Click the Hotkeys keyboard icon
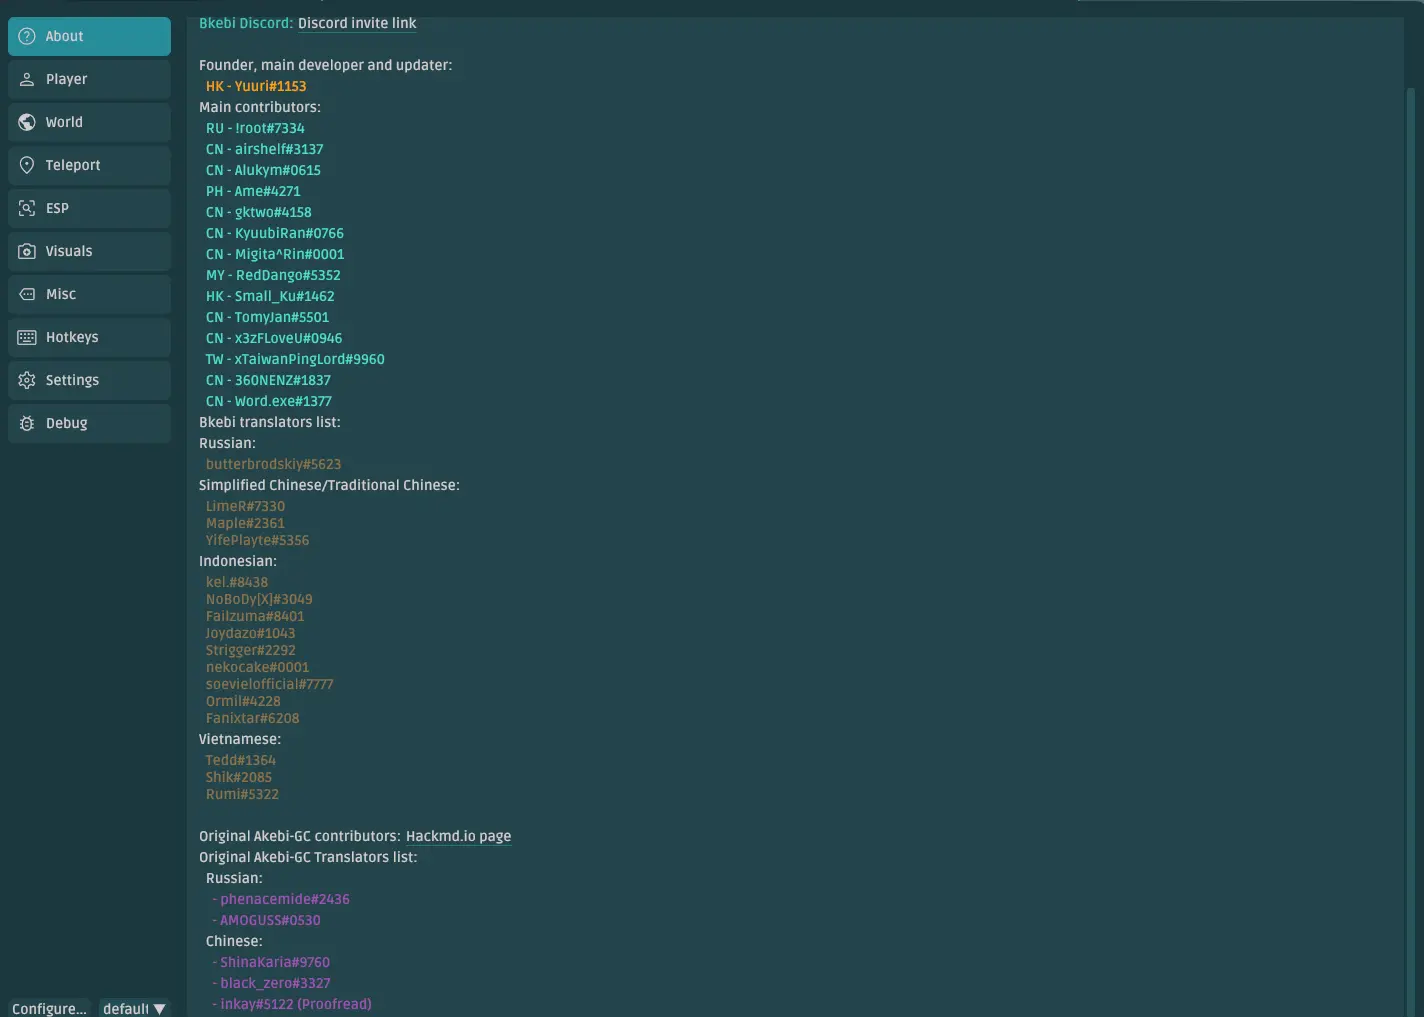This screenshot has height=1017, width=1424. (x=27, y=337)
